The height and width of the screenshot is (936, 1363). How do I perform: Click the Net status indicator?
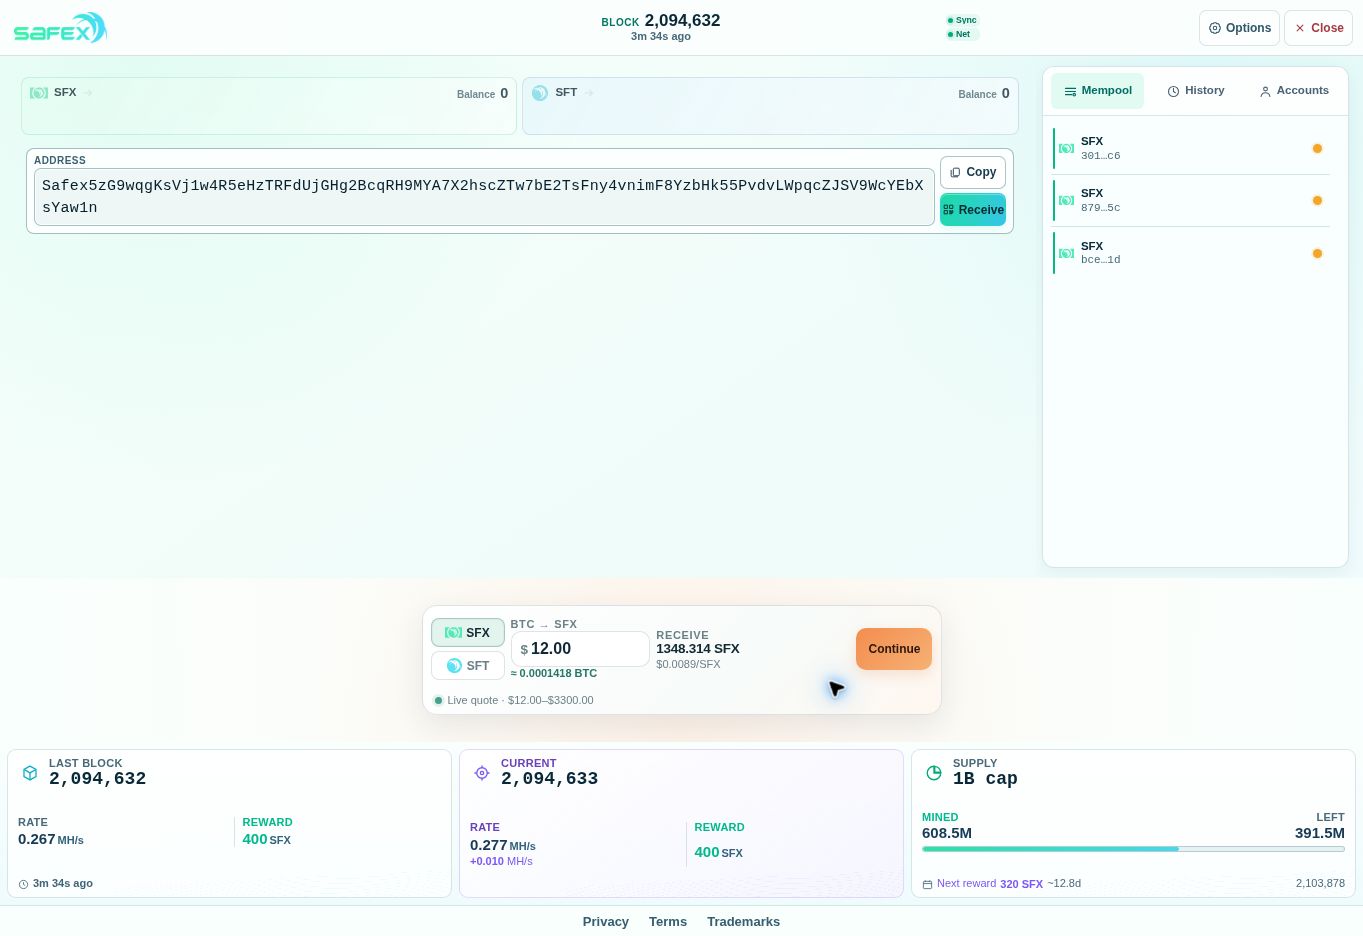[x=959, y=34]
